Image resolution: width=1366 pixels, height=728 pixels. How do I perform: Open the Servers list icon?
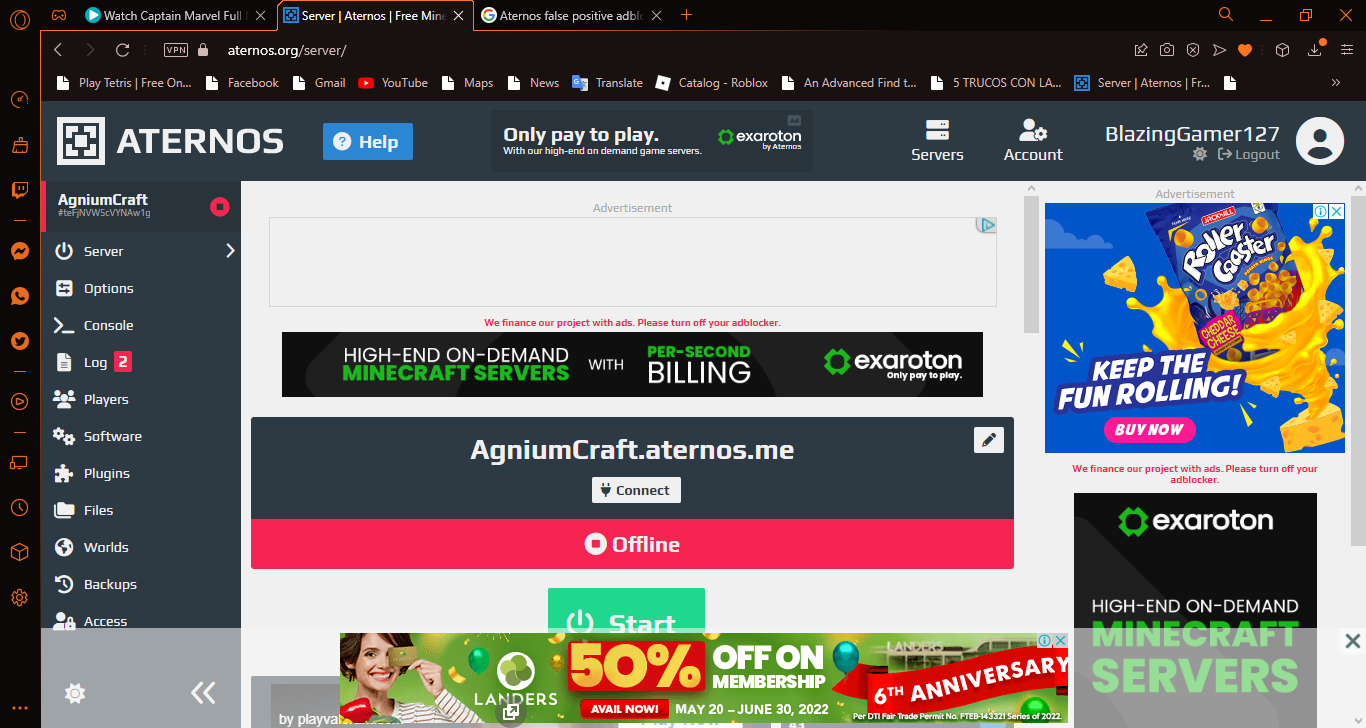(937, 141)
